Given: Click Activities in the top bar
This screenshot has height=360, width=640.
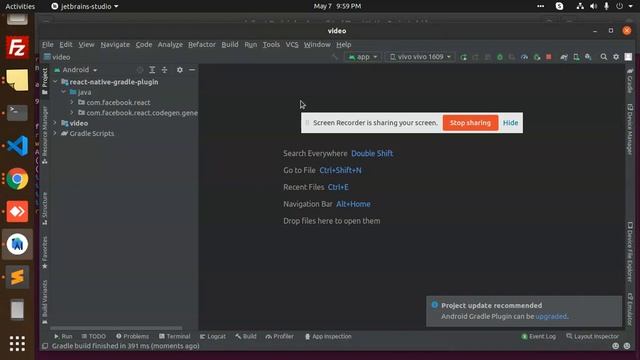Looking at the screenshot, I should coord(20,6).
